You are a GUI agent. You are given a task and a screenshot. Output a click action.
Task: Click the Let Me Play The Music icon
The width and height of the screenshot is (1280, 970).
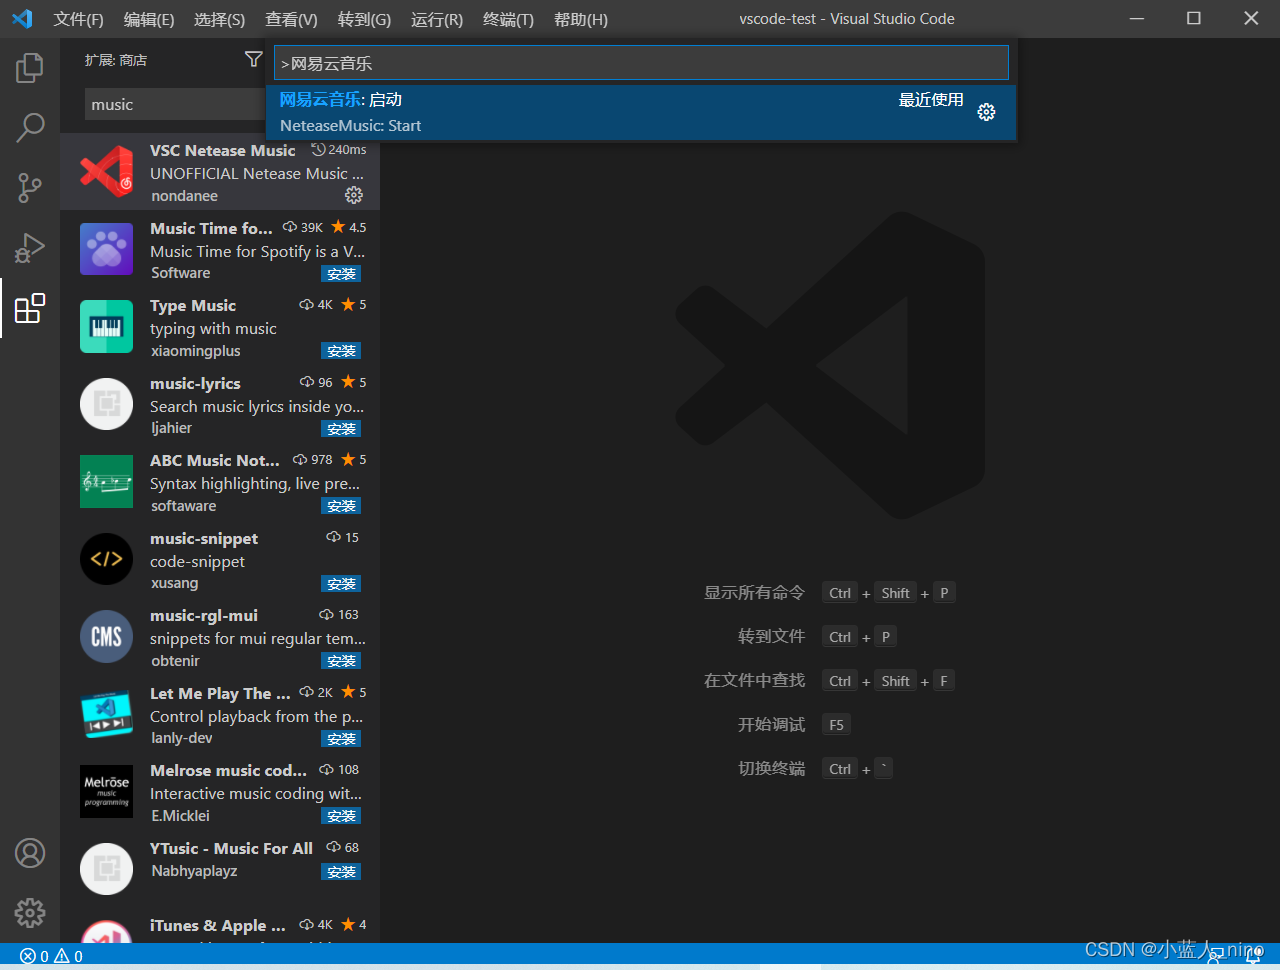107,714
